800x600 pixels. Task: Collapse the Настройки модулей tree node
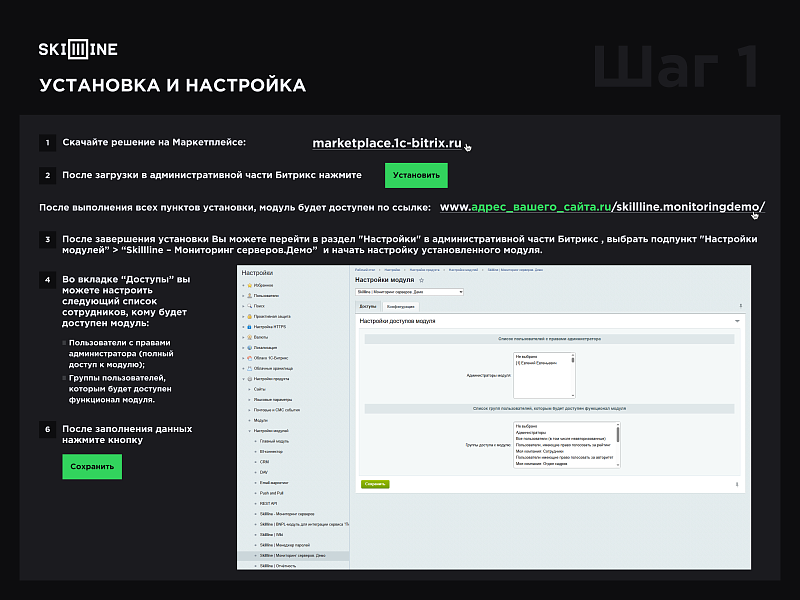point(247,430)
